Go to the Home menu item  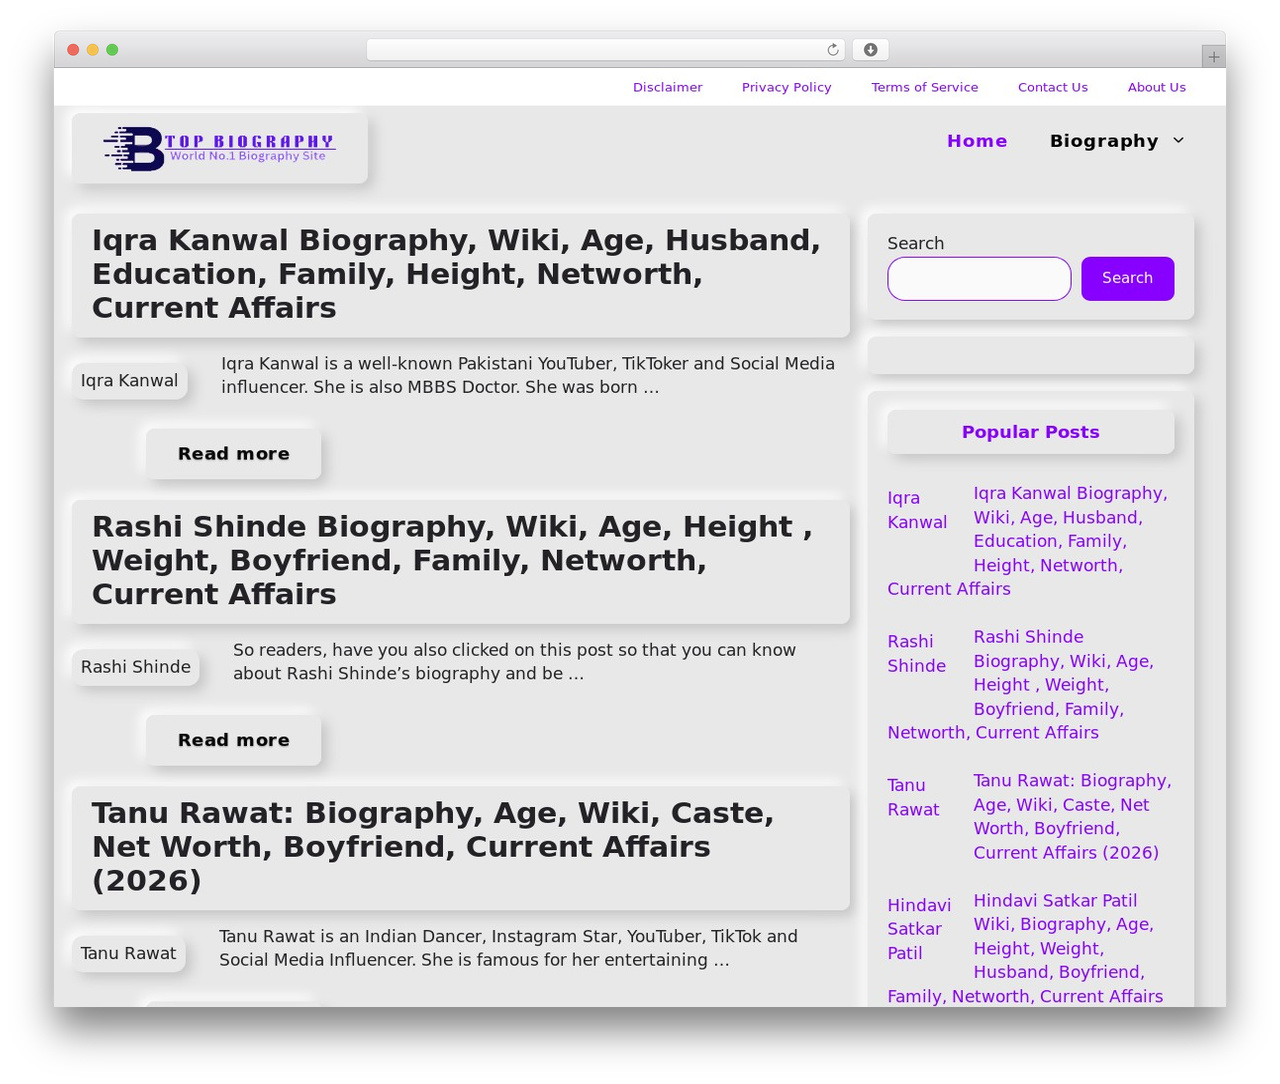click(977, 141)
